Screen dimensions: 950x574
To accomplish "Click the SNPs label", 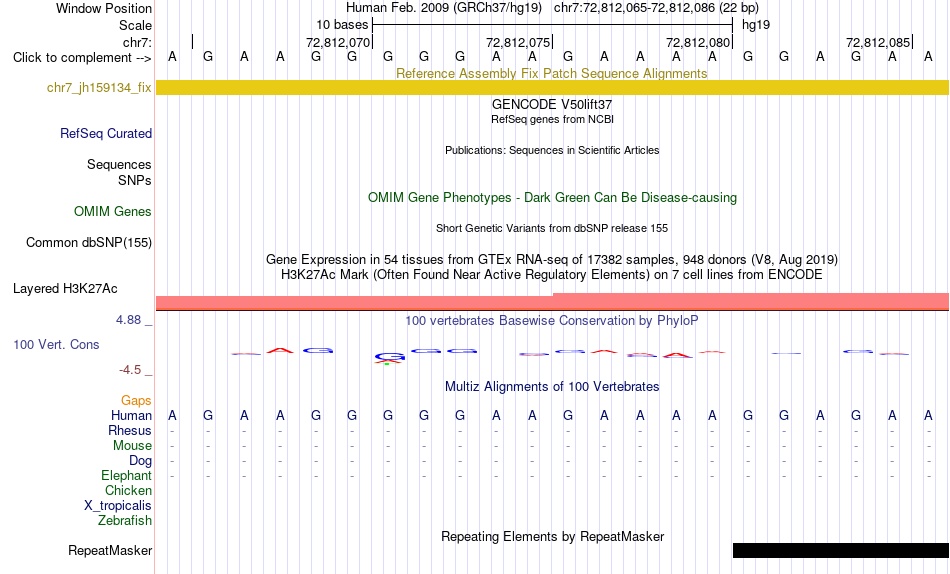I will (135, 181).
